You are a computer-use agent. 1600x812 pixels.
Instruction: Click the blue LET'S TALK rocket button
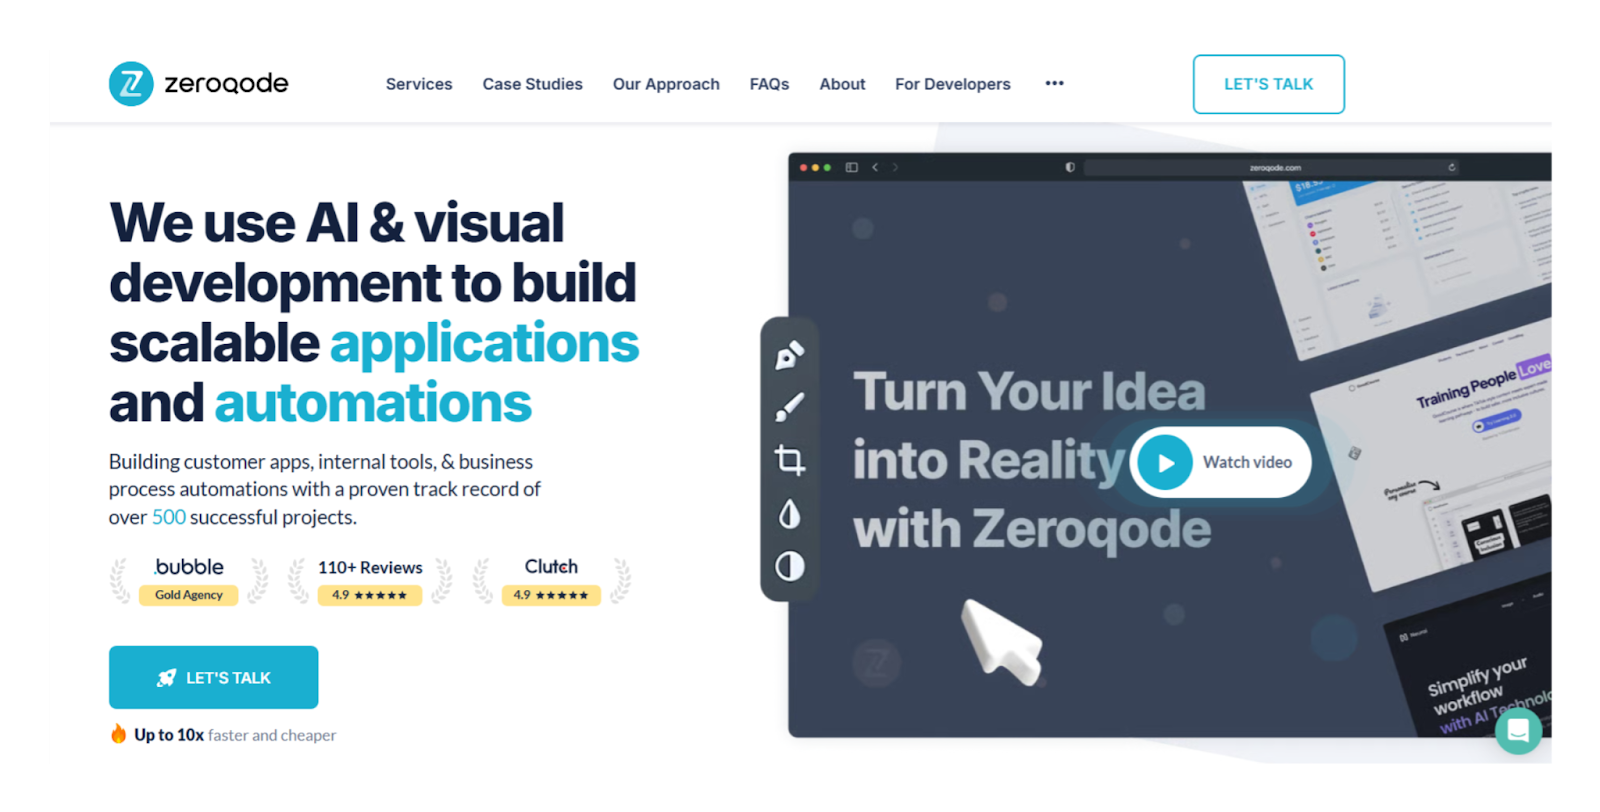pyautogui.click(x=214, y=677)
